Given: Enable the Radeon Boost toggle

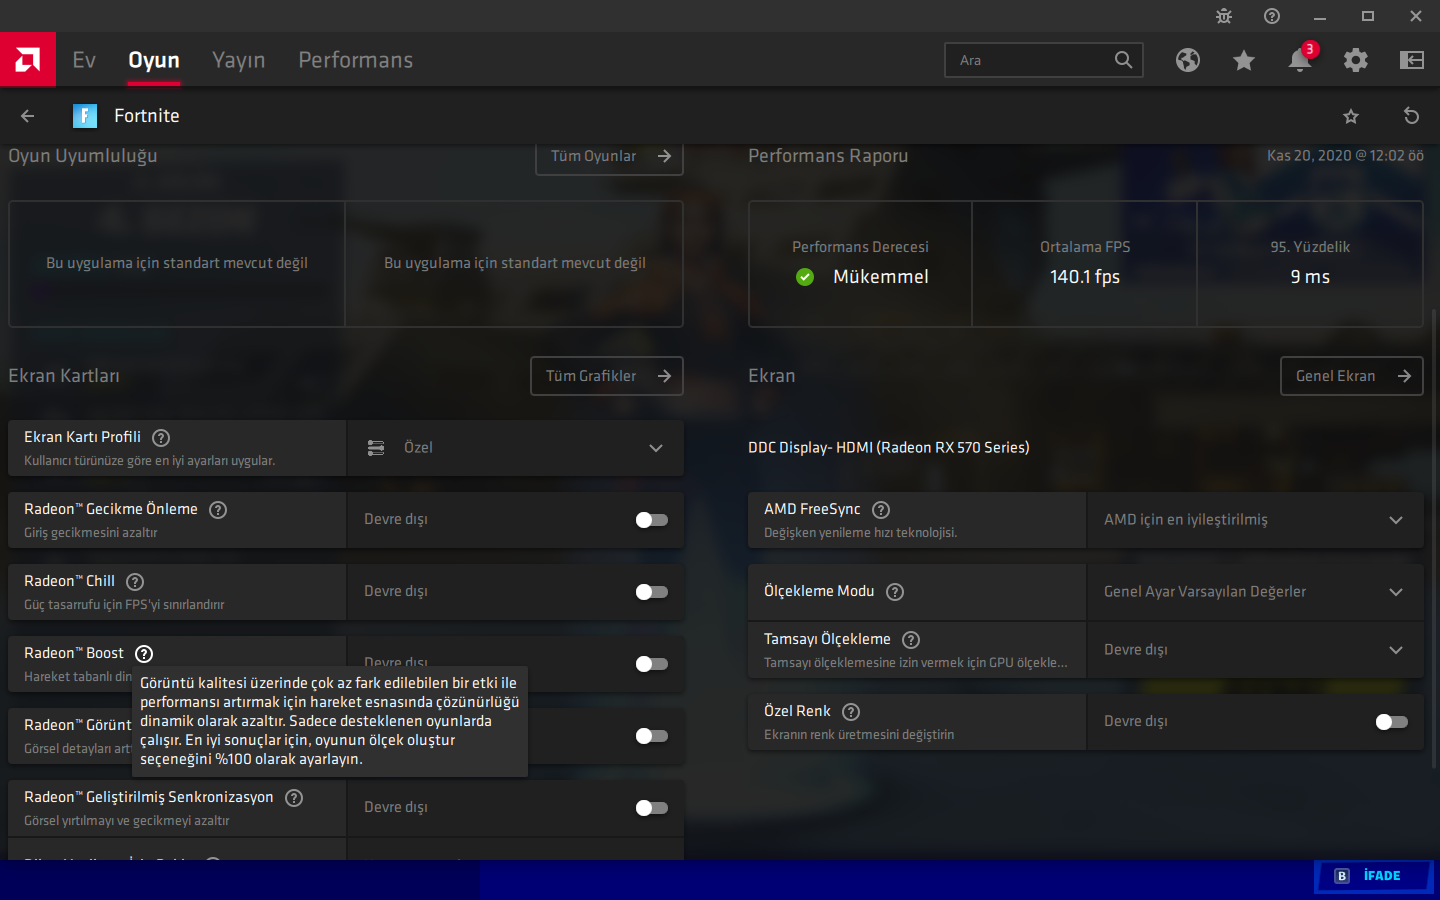Looking at the screenshot, I should pyautogui.click(x=652, y=664).
